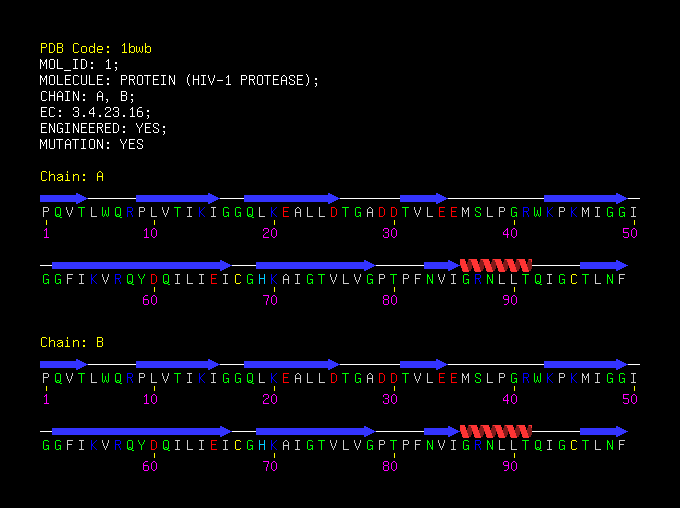
Task: Select the green S residue in Chain B
Action: coord(478,378)
